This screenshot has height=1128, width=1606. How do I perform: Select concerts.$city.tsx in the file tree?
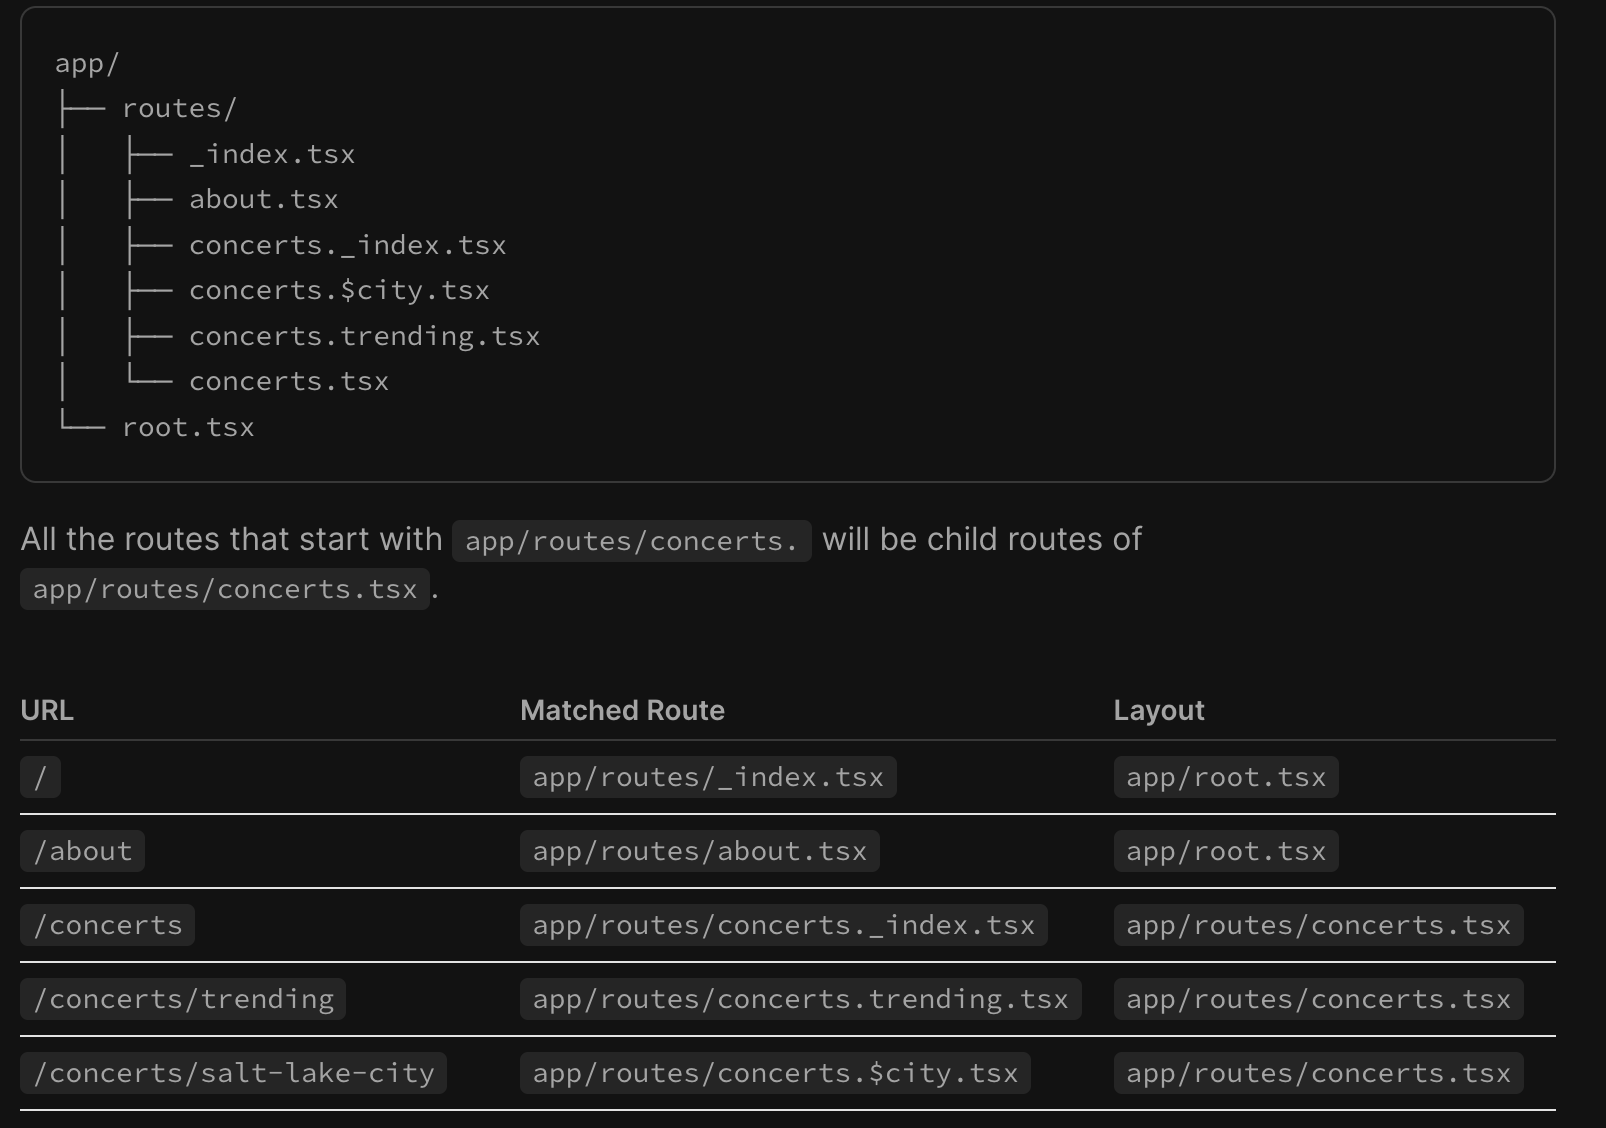pyautogui.click(x=339, y=291)
